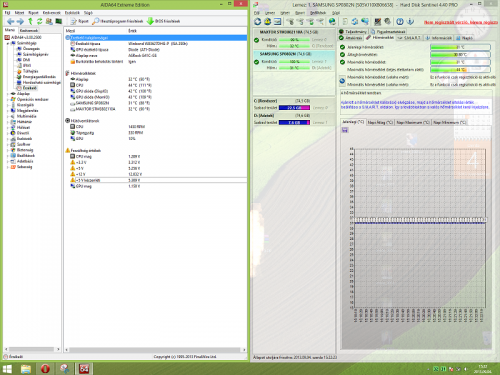The image size is (500, 375).
Task: Show the Napi Maximum (°C) chart tab
Action: [413, 123]
